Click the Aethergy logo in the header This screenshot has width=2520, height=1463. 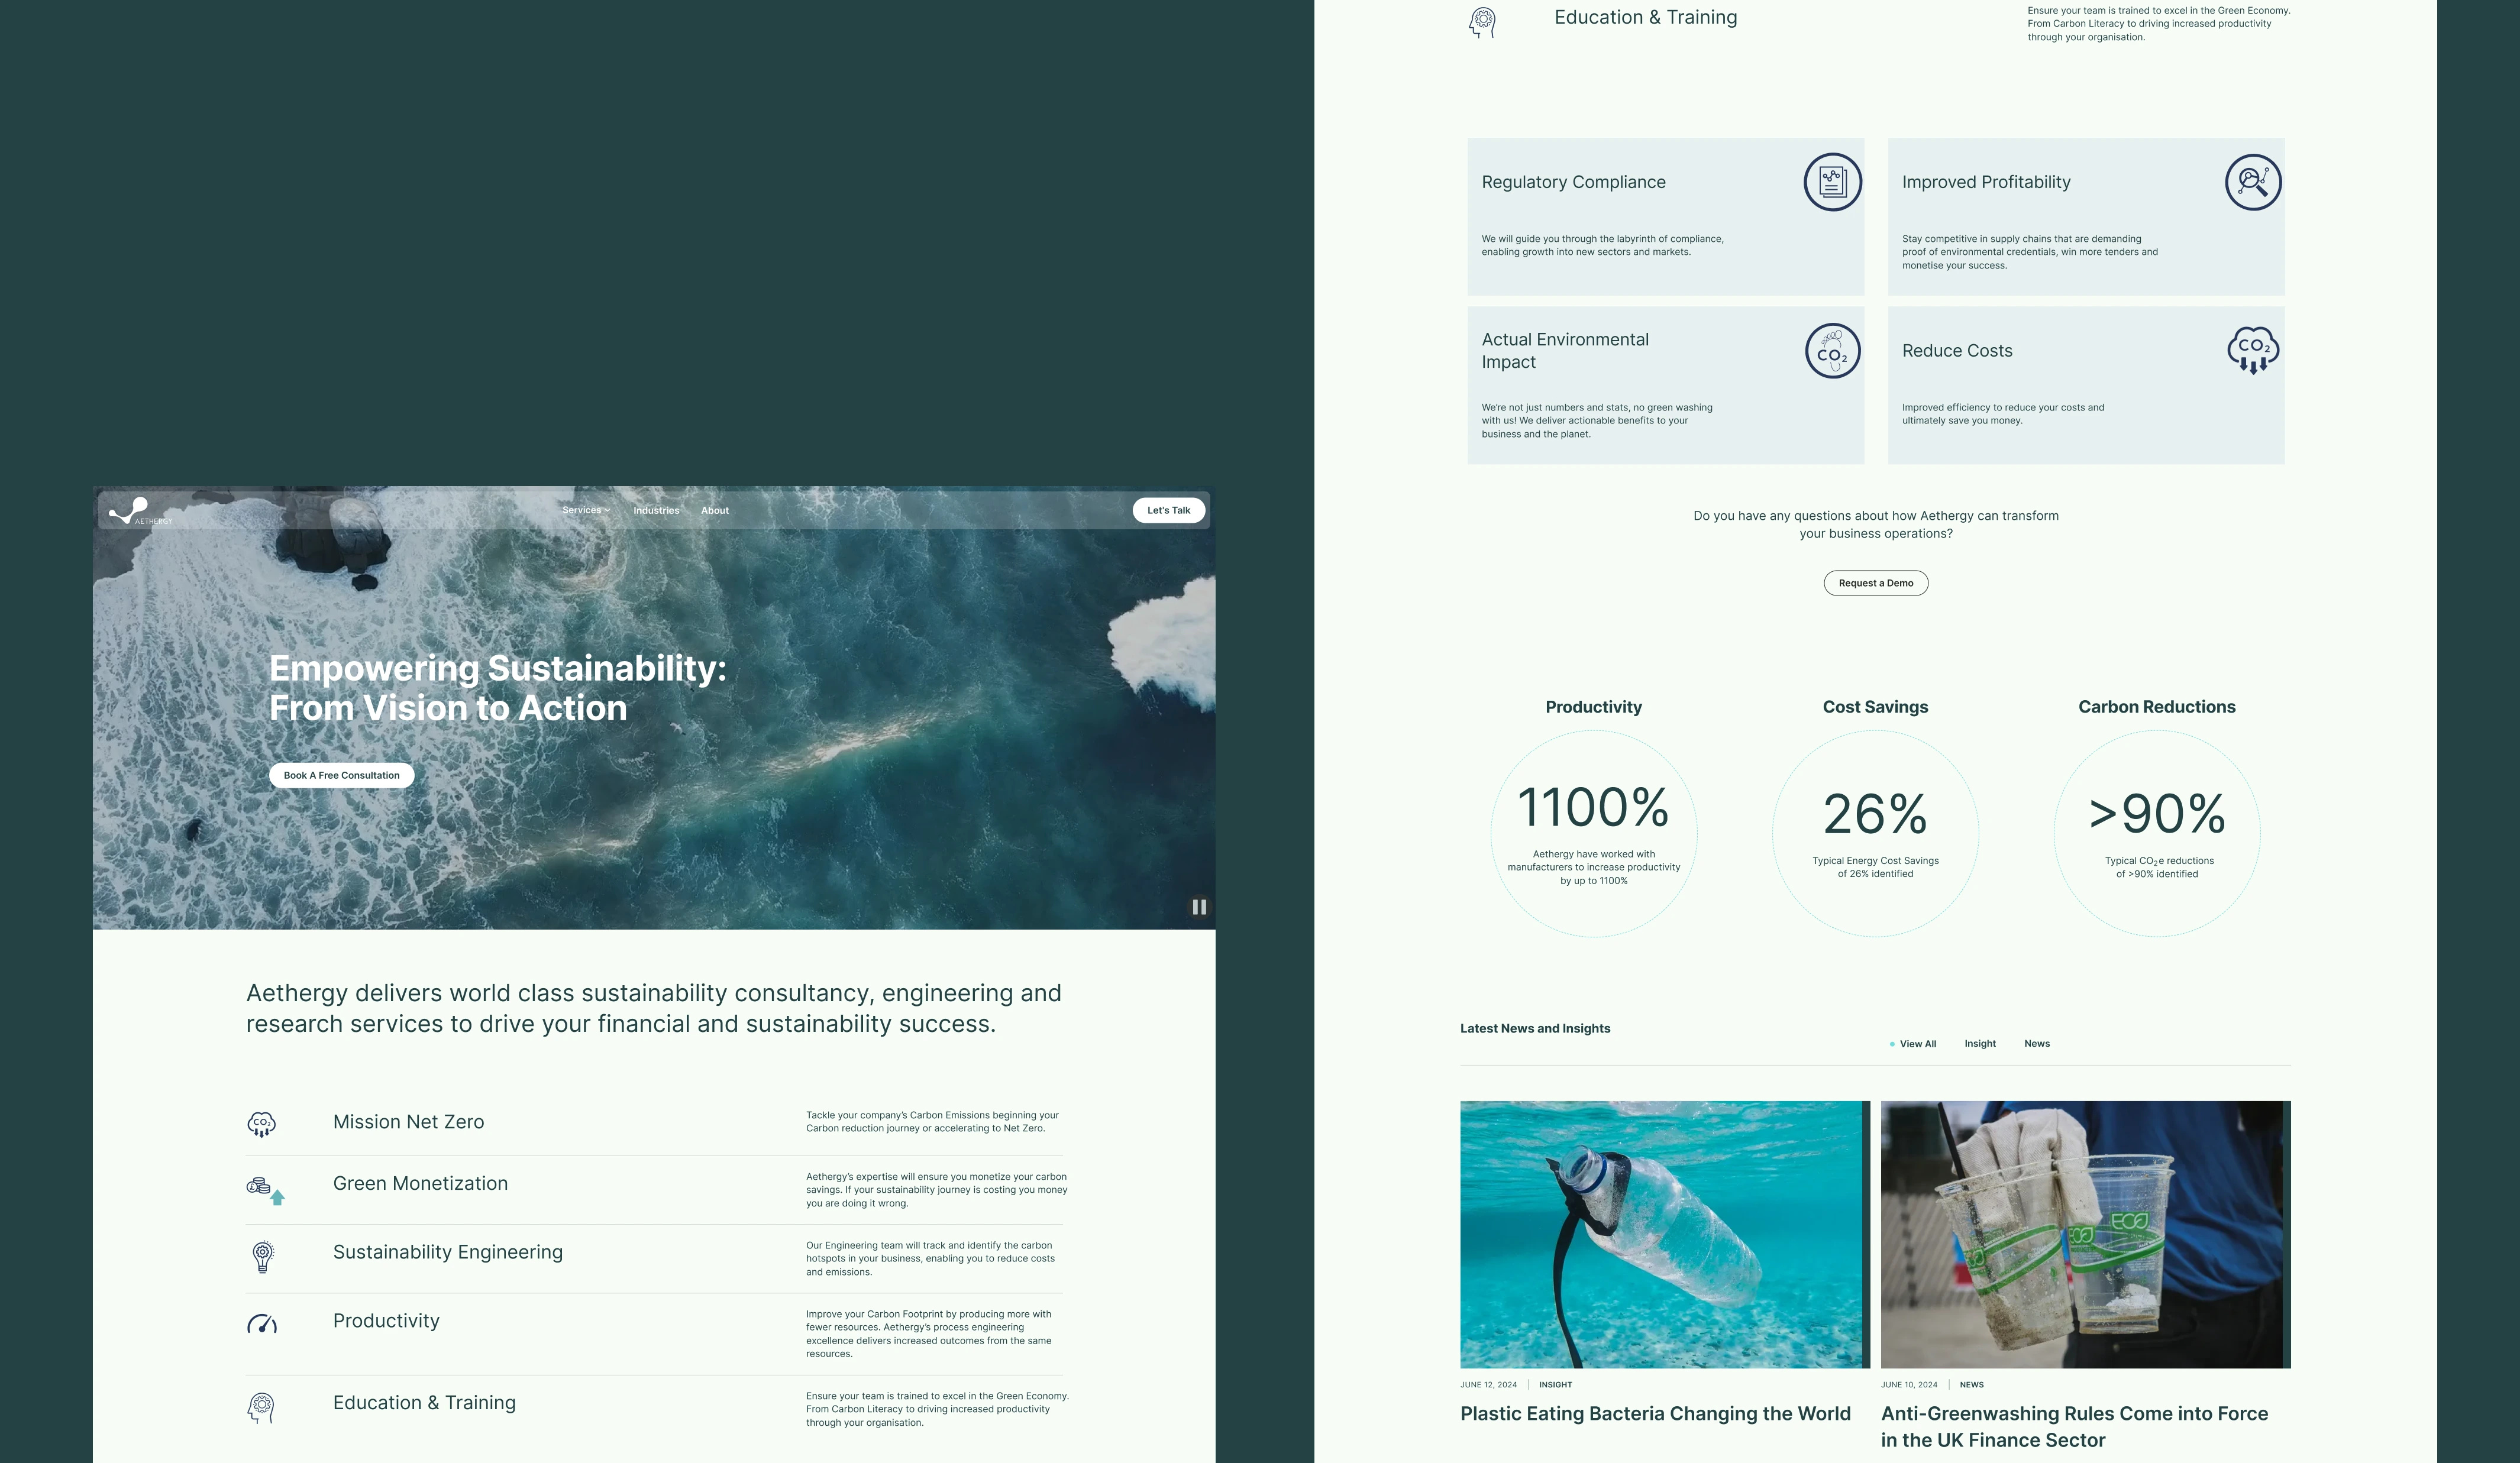[140, 510]
